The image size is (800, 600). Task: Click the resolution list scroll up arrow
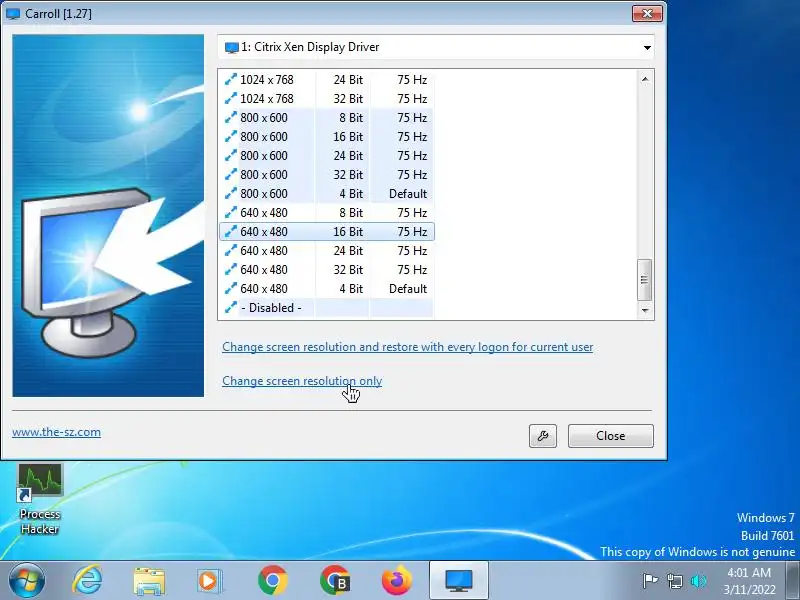pos(645,79)
